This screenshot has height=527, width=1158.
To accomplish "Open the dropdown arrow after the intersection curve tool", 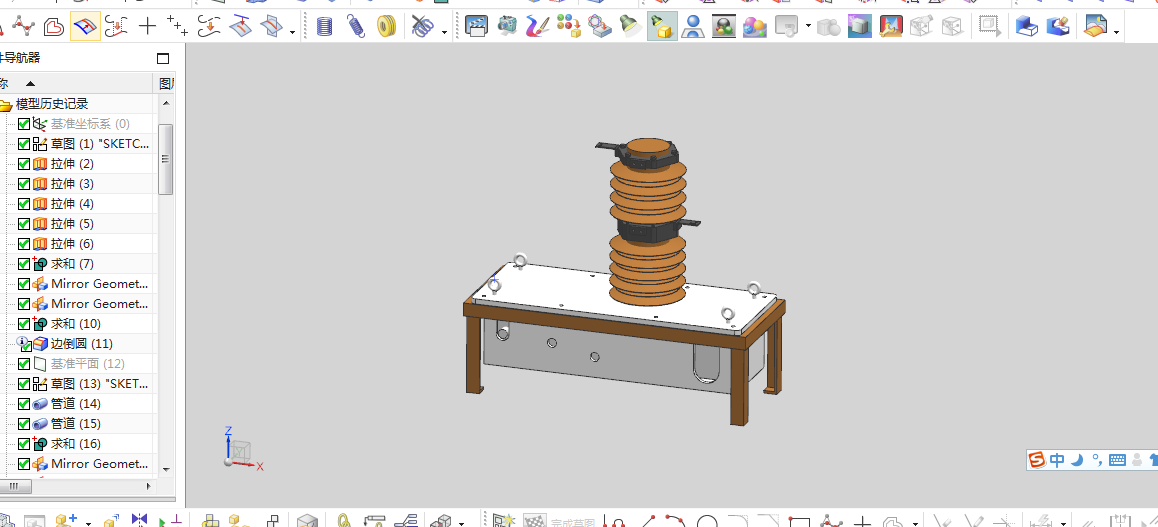I will tap(293, 32).
